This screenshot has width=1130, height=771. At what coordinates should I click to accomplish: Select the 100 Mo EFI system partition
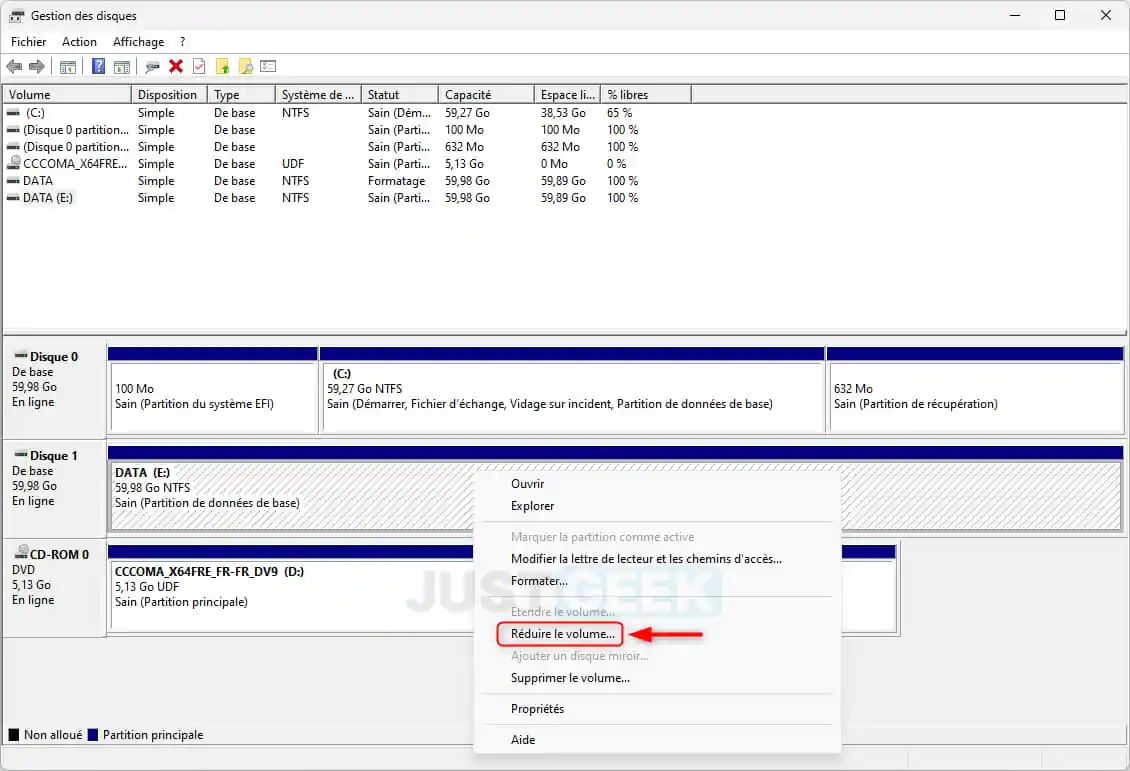tap(213, 396)
